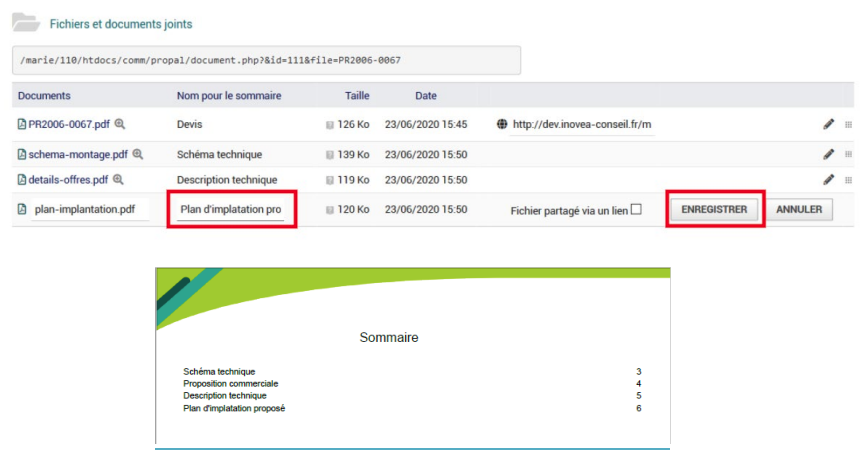Click the PDF file icon of plan-implantation.pdf
This screenshot has width=866, height=469.
22,209
